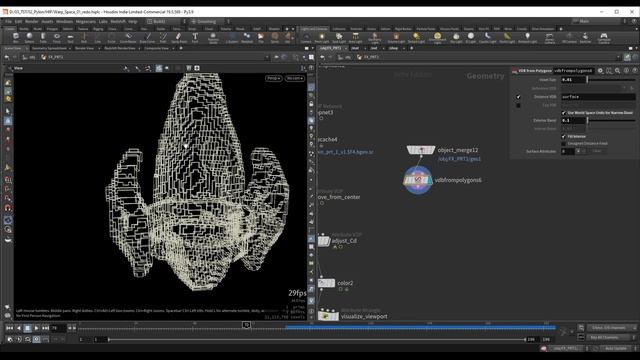
Task: Toggle Use World Space Units for Narrow Band
Action: (564, 113)
